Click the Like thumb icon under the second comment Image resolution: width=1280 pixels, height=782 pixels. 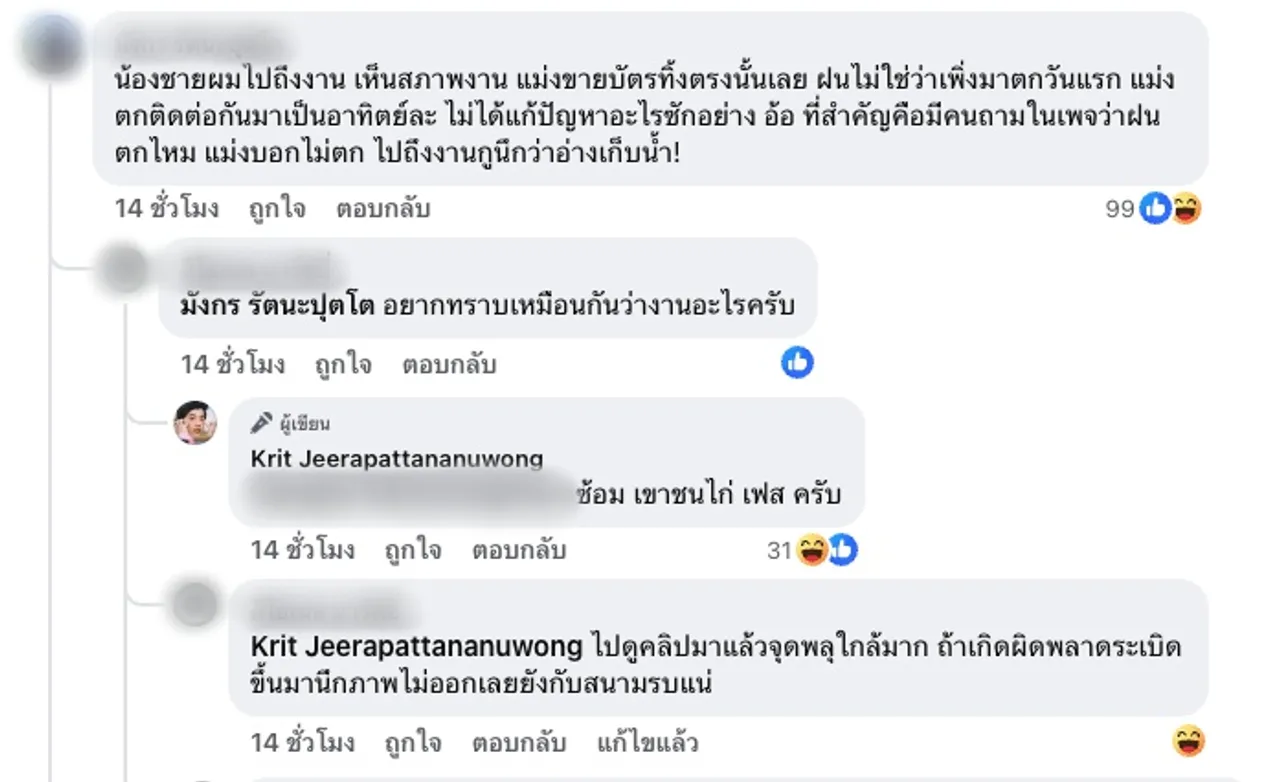798,364
